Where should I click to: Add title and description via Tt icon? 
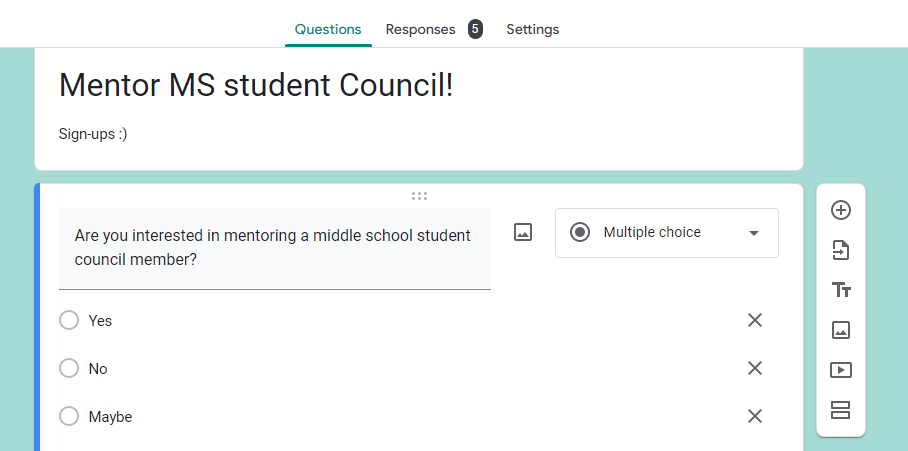[841, 290]
